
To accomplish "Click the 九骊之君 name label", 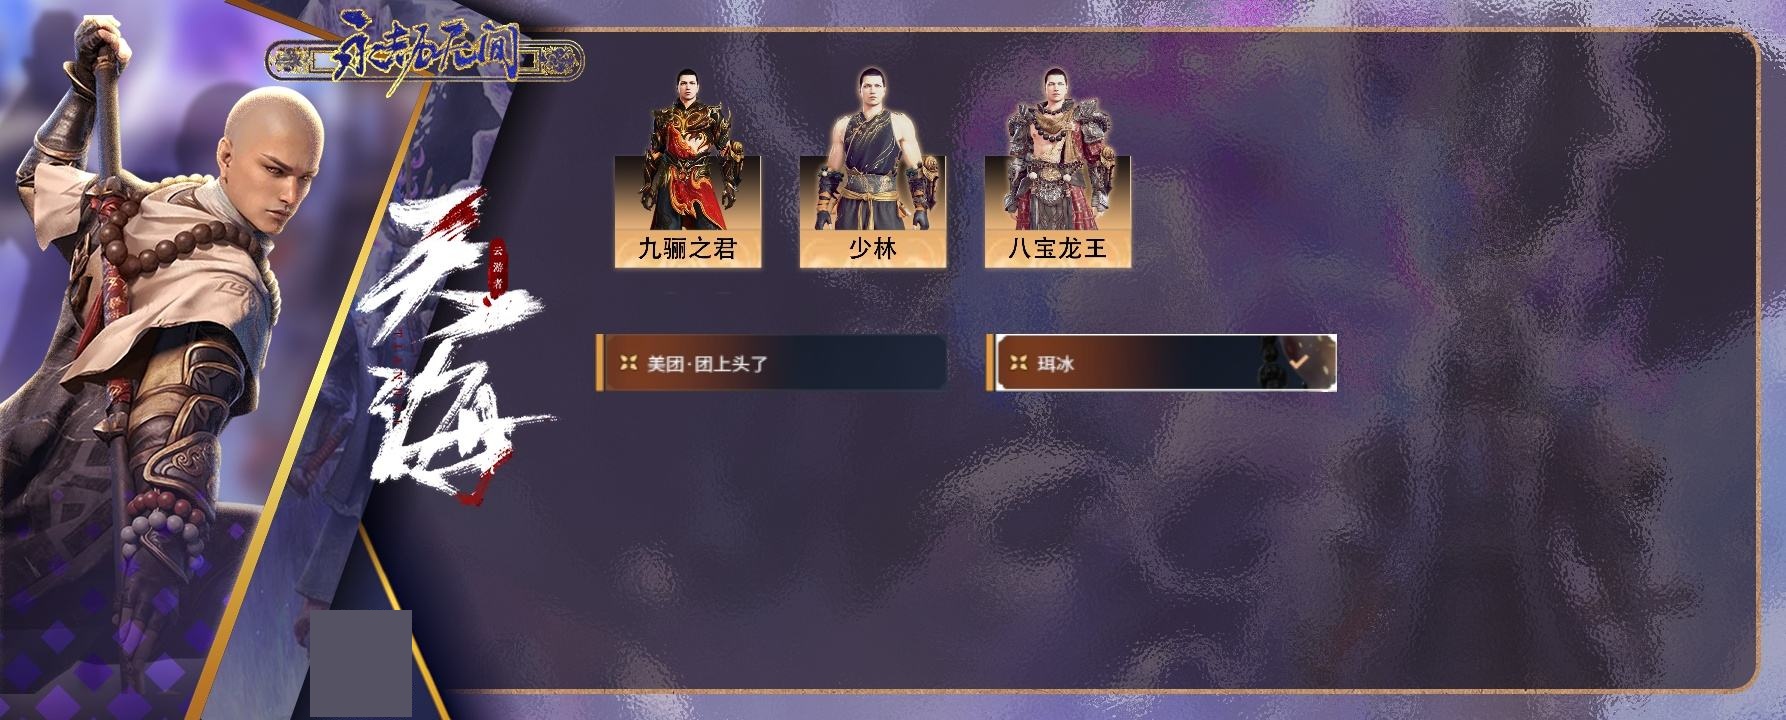I will click(x=688, y=249).
